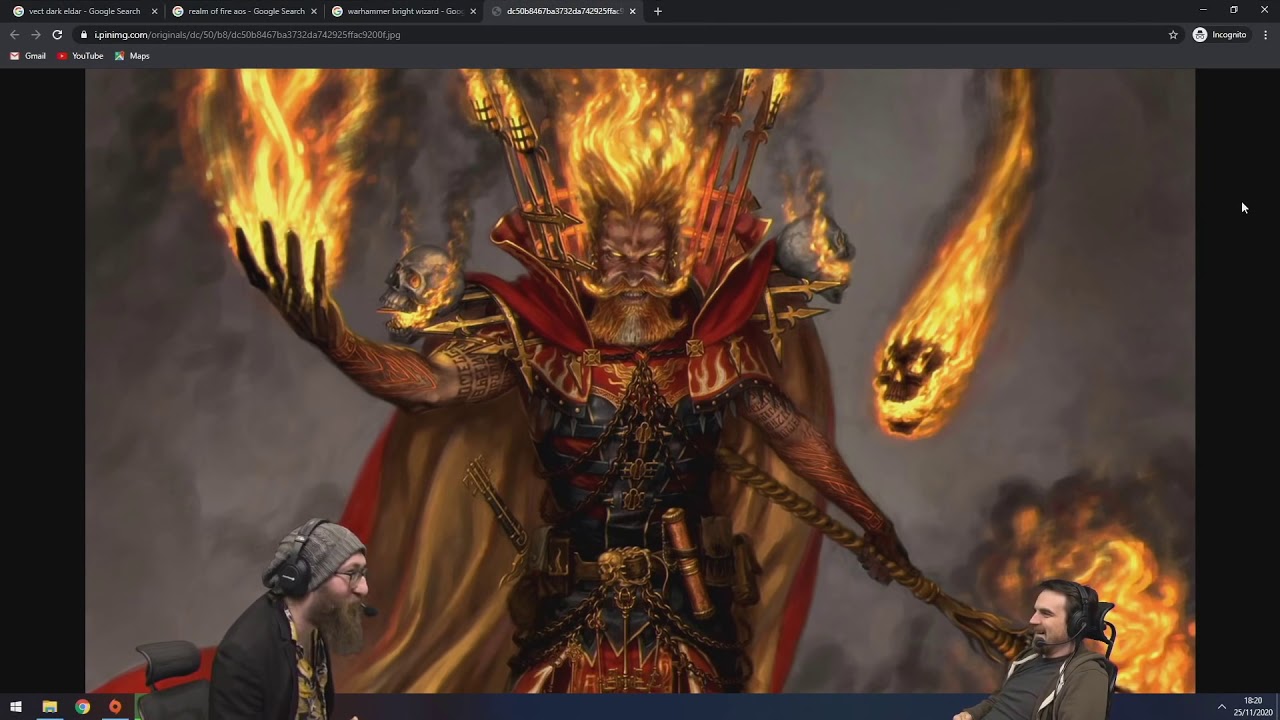
Task: Close the 'warhammer bright wizard' tab
Action: (x=473, y=11)
